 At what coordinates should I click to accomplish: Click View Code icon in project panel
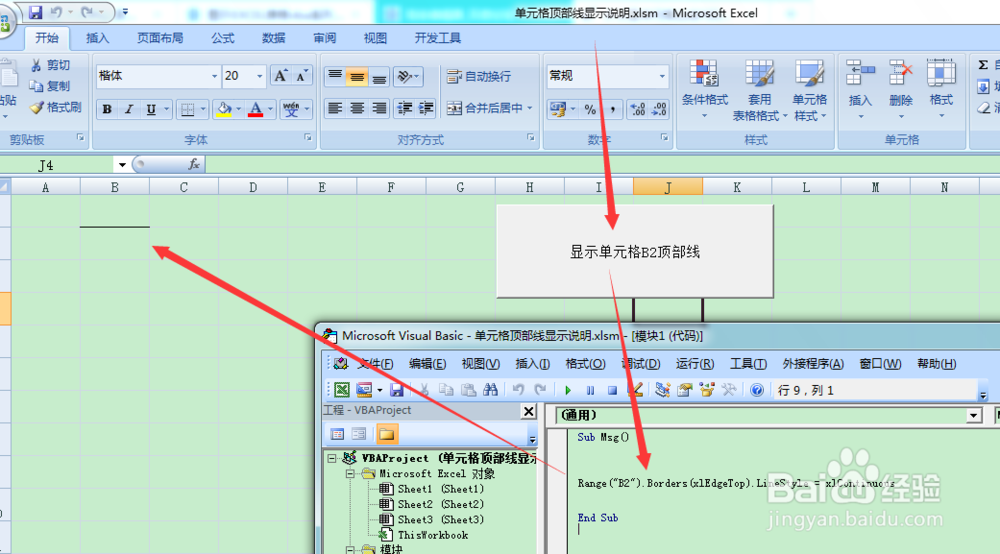pyautogui.click(x=337, y=434)
